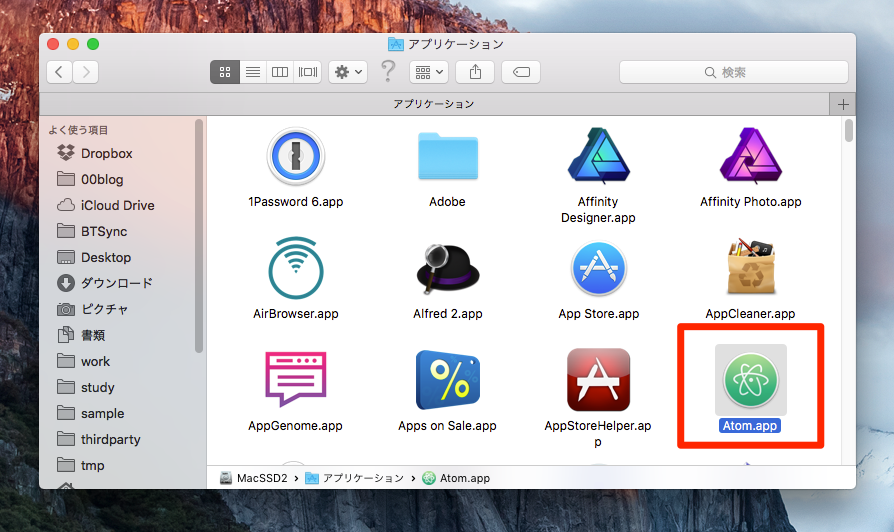Screen dimensions: 894x532
Task: Click the よく使う項目 sidebar heading
Action: pyautogui.click(x=78, y=130)
